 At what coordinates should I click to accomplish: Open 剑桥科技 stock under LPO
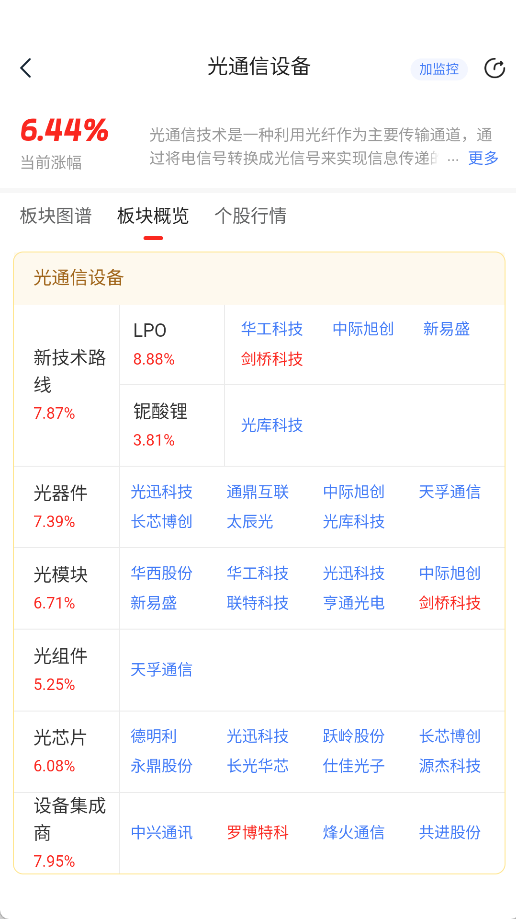coord(271,359)
